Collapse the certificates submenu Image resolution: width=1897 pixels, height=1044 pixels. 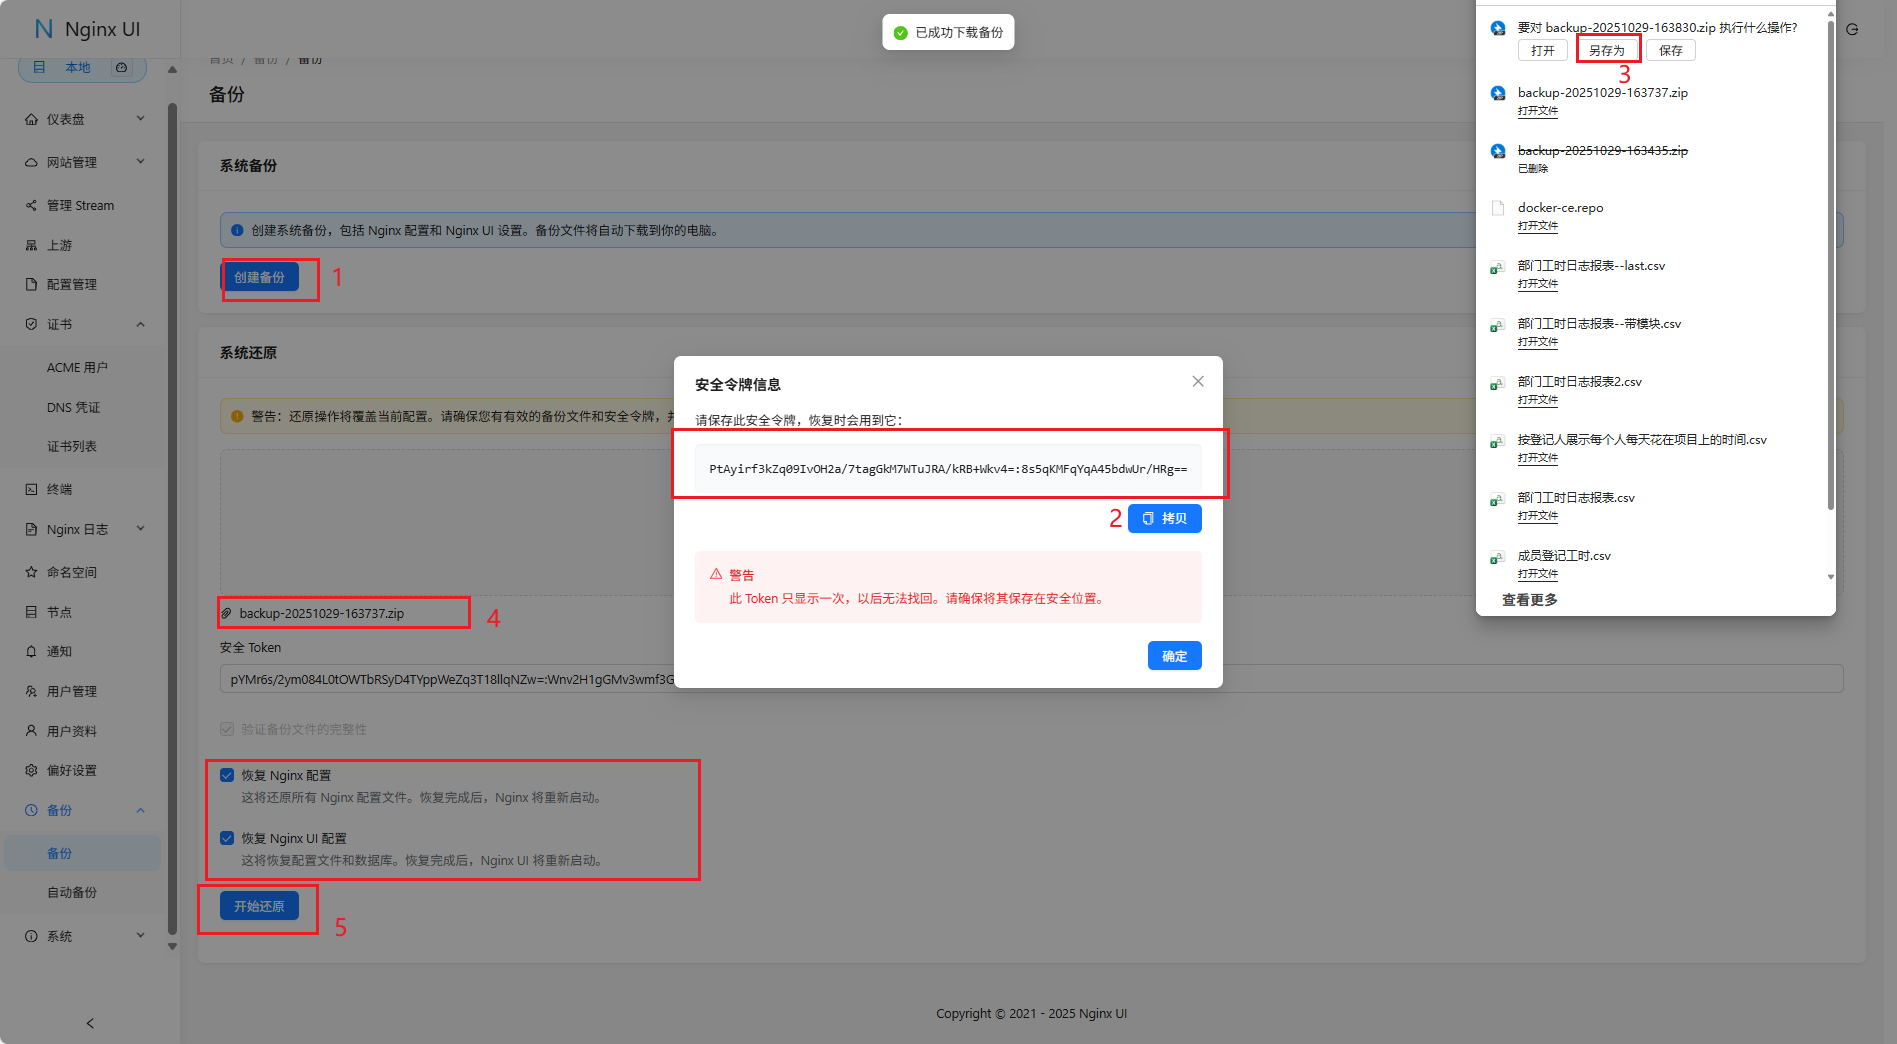(x=140, y=324)
